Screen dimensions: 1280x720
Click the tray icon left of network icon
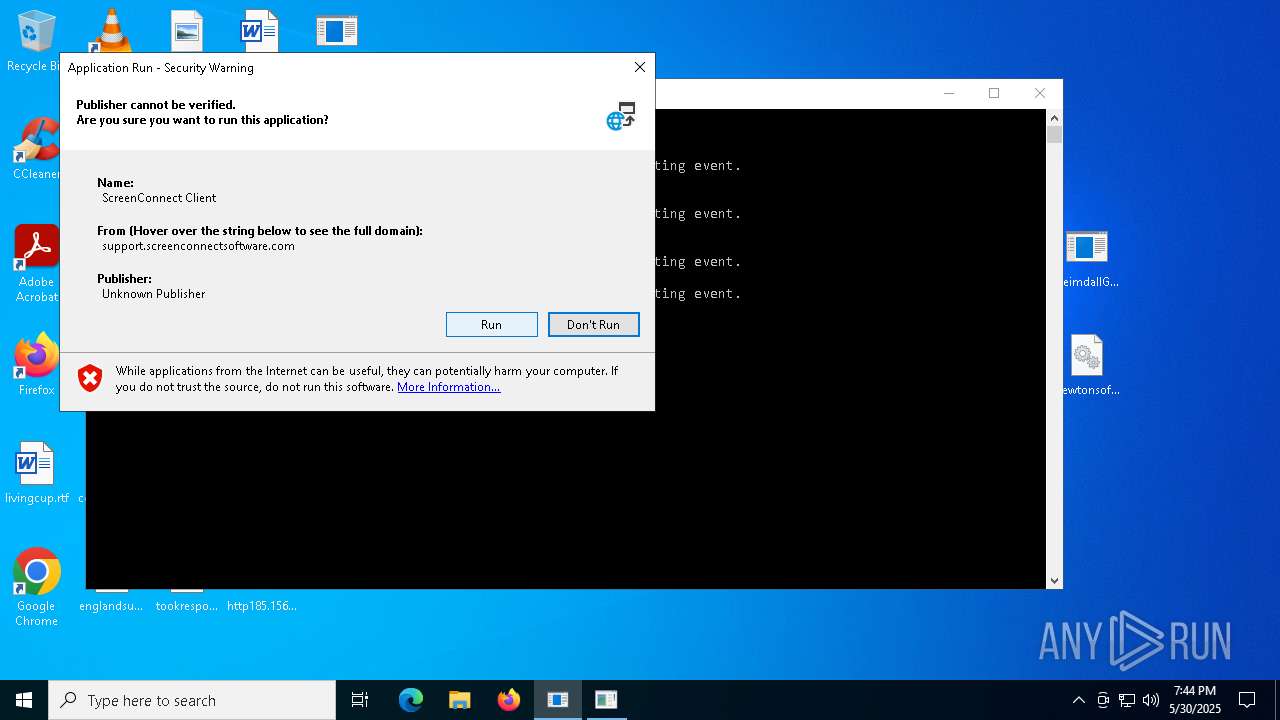click(1103, 700)
